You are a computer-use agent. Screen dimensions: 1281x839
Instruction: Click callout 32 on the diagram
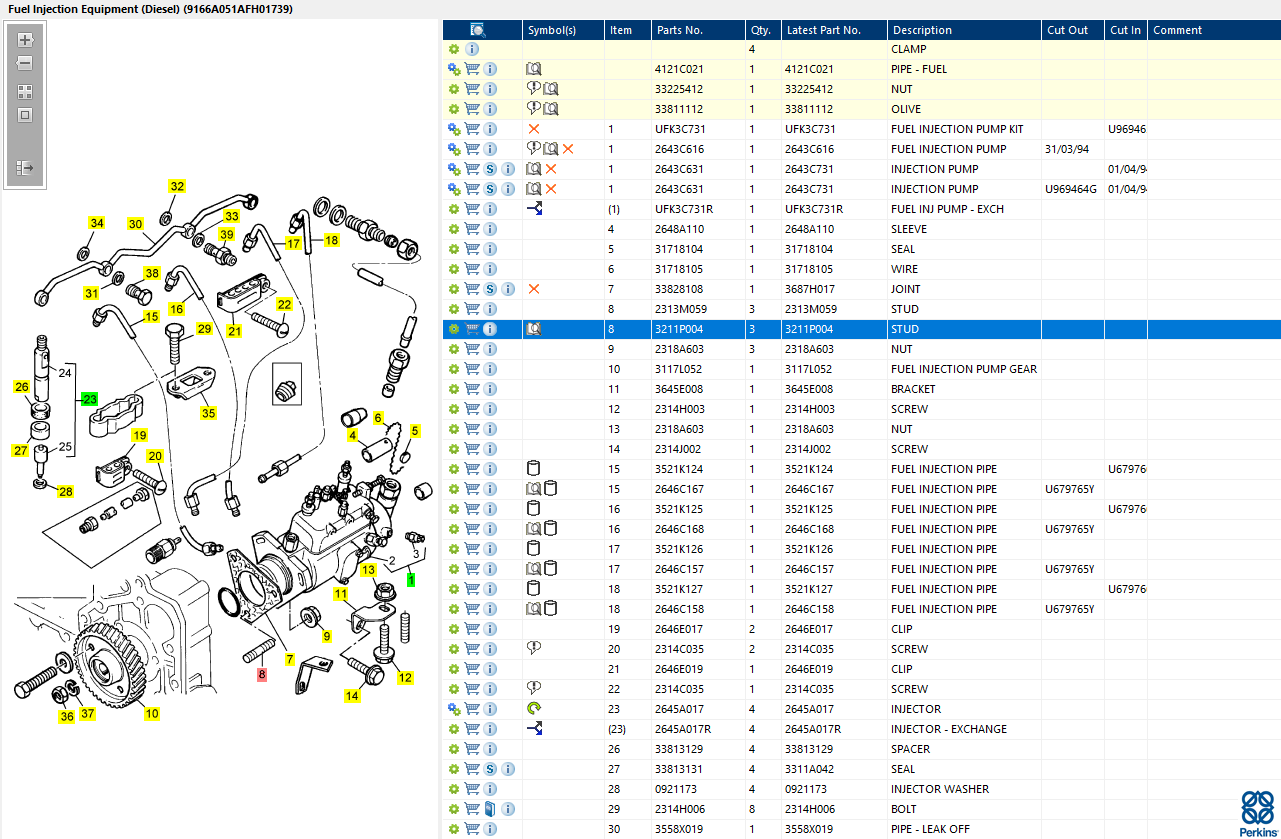(177, 186)
